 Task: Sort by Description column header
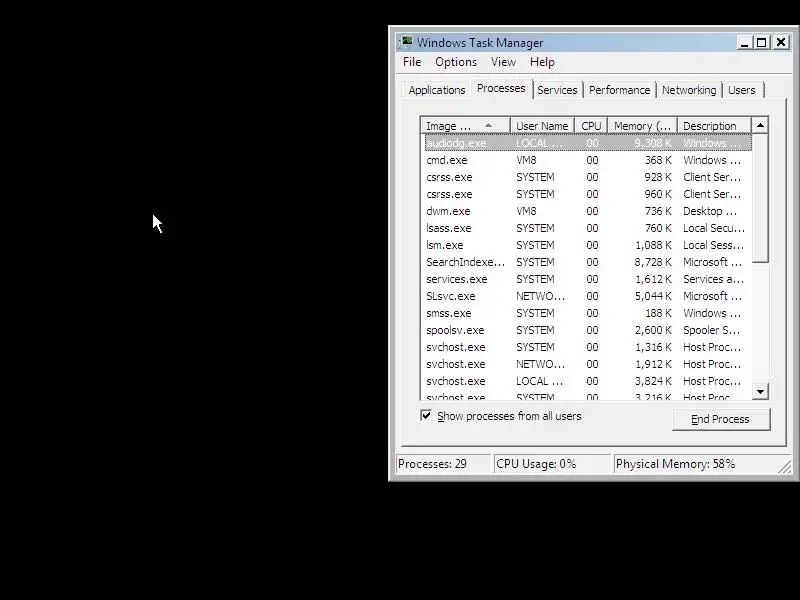coord(714,126)
